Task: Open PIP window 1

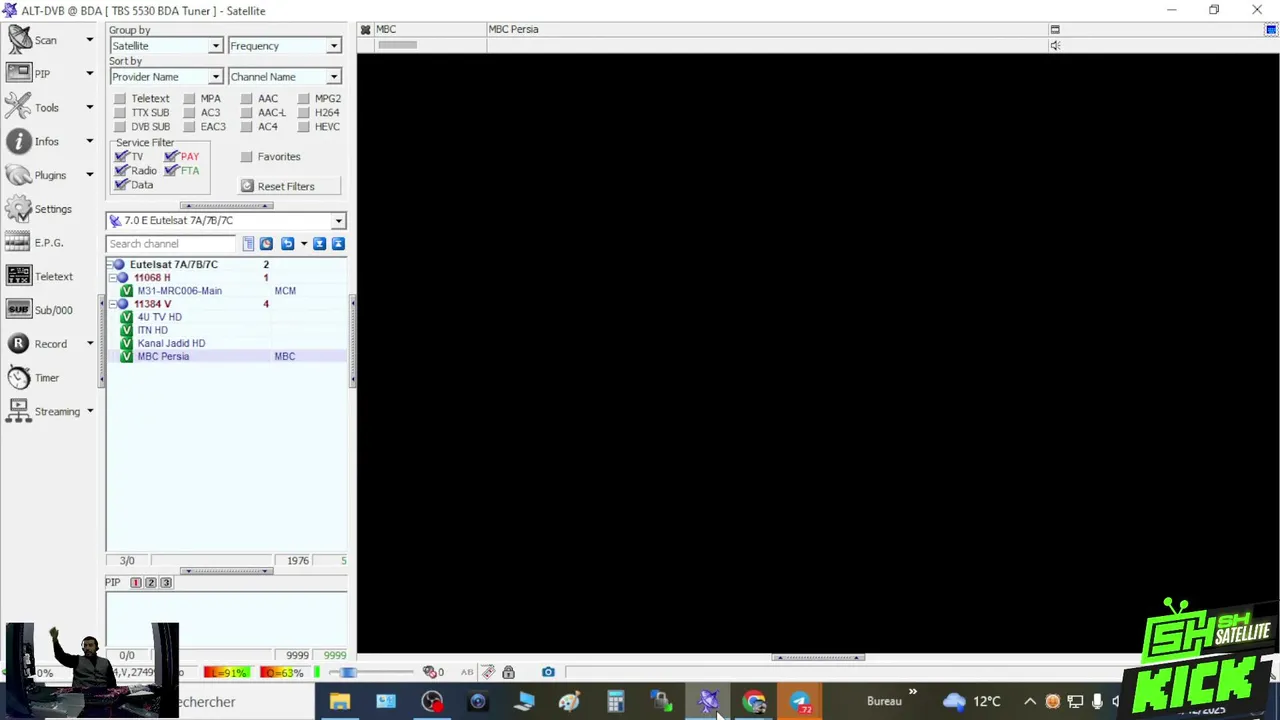Action: [136, 583]
